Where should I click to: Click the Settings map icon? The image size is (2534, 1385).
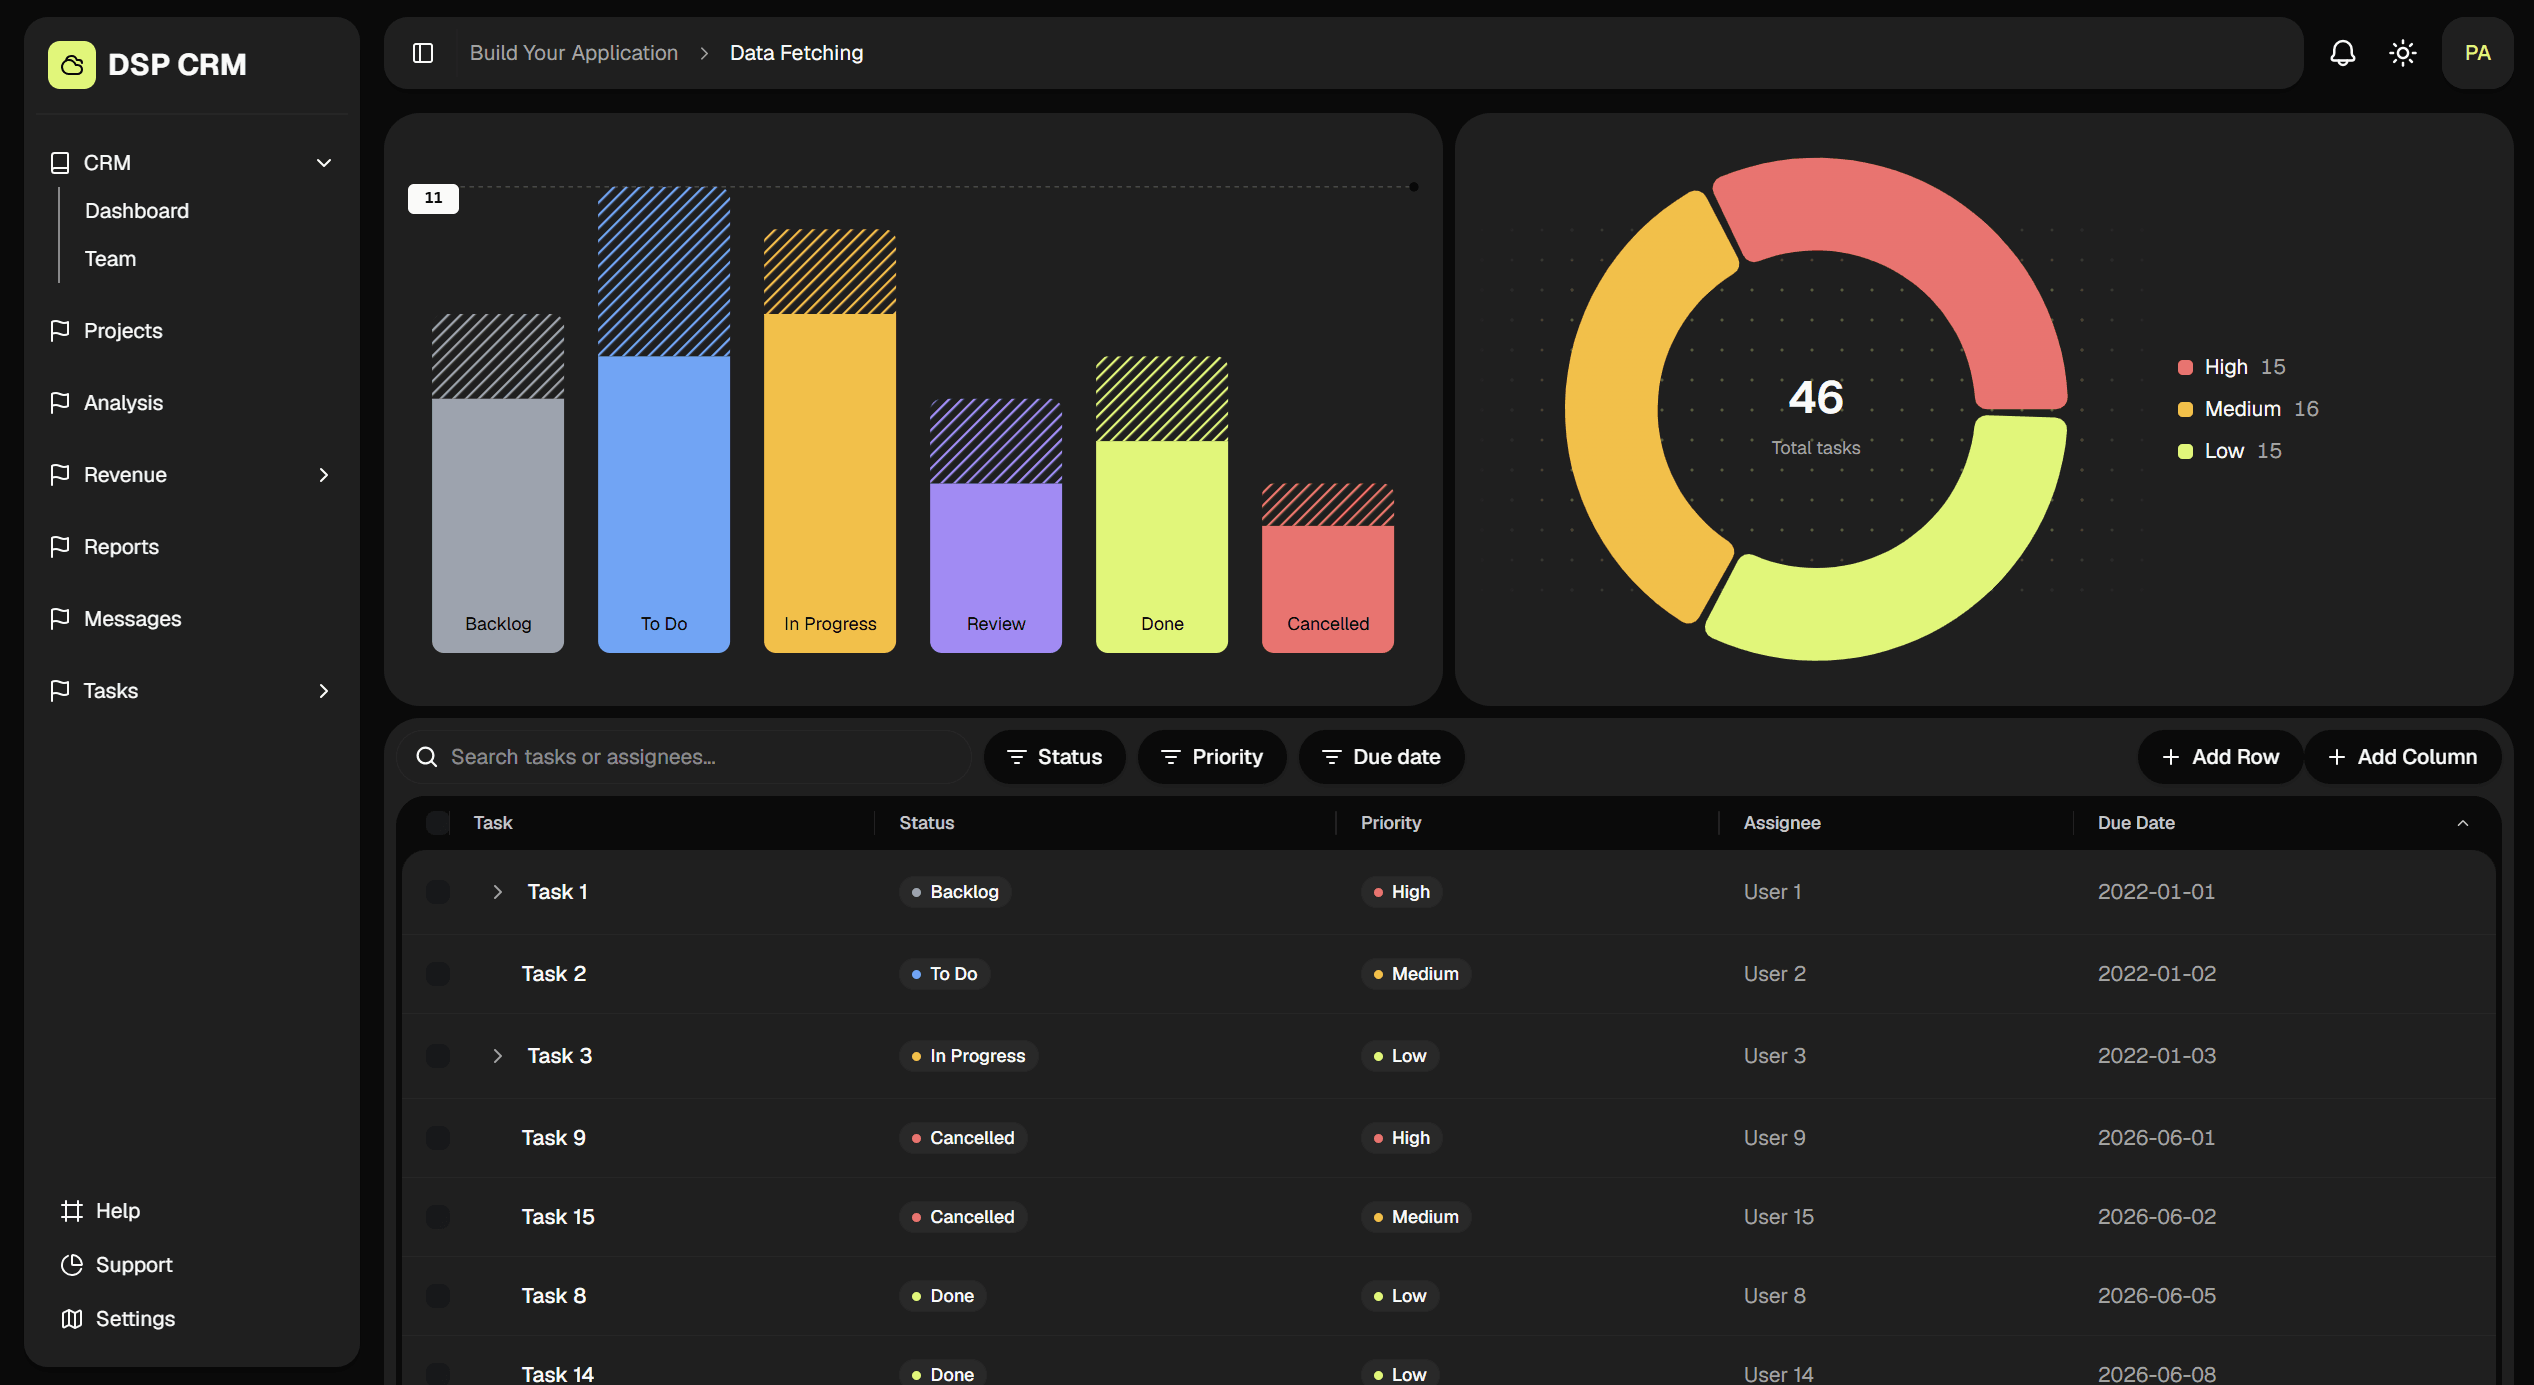point(72,1319)
